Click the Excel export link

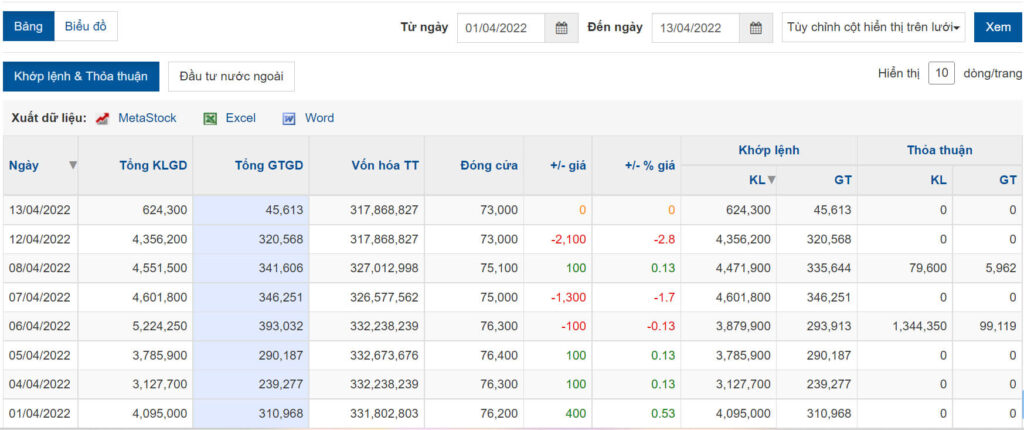pyautogui.click(x=240, y=118)
